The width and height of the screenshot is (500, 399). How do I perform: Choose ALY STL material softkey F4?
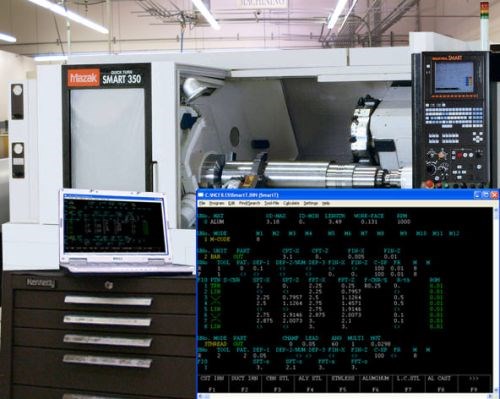point(310,383)
